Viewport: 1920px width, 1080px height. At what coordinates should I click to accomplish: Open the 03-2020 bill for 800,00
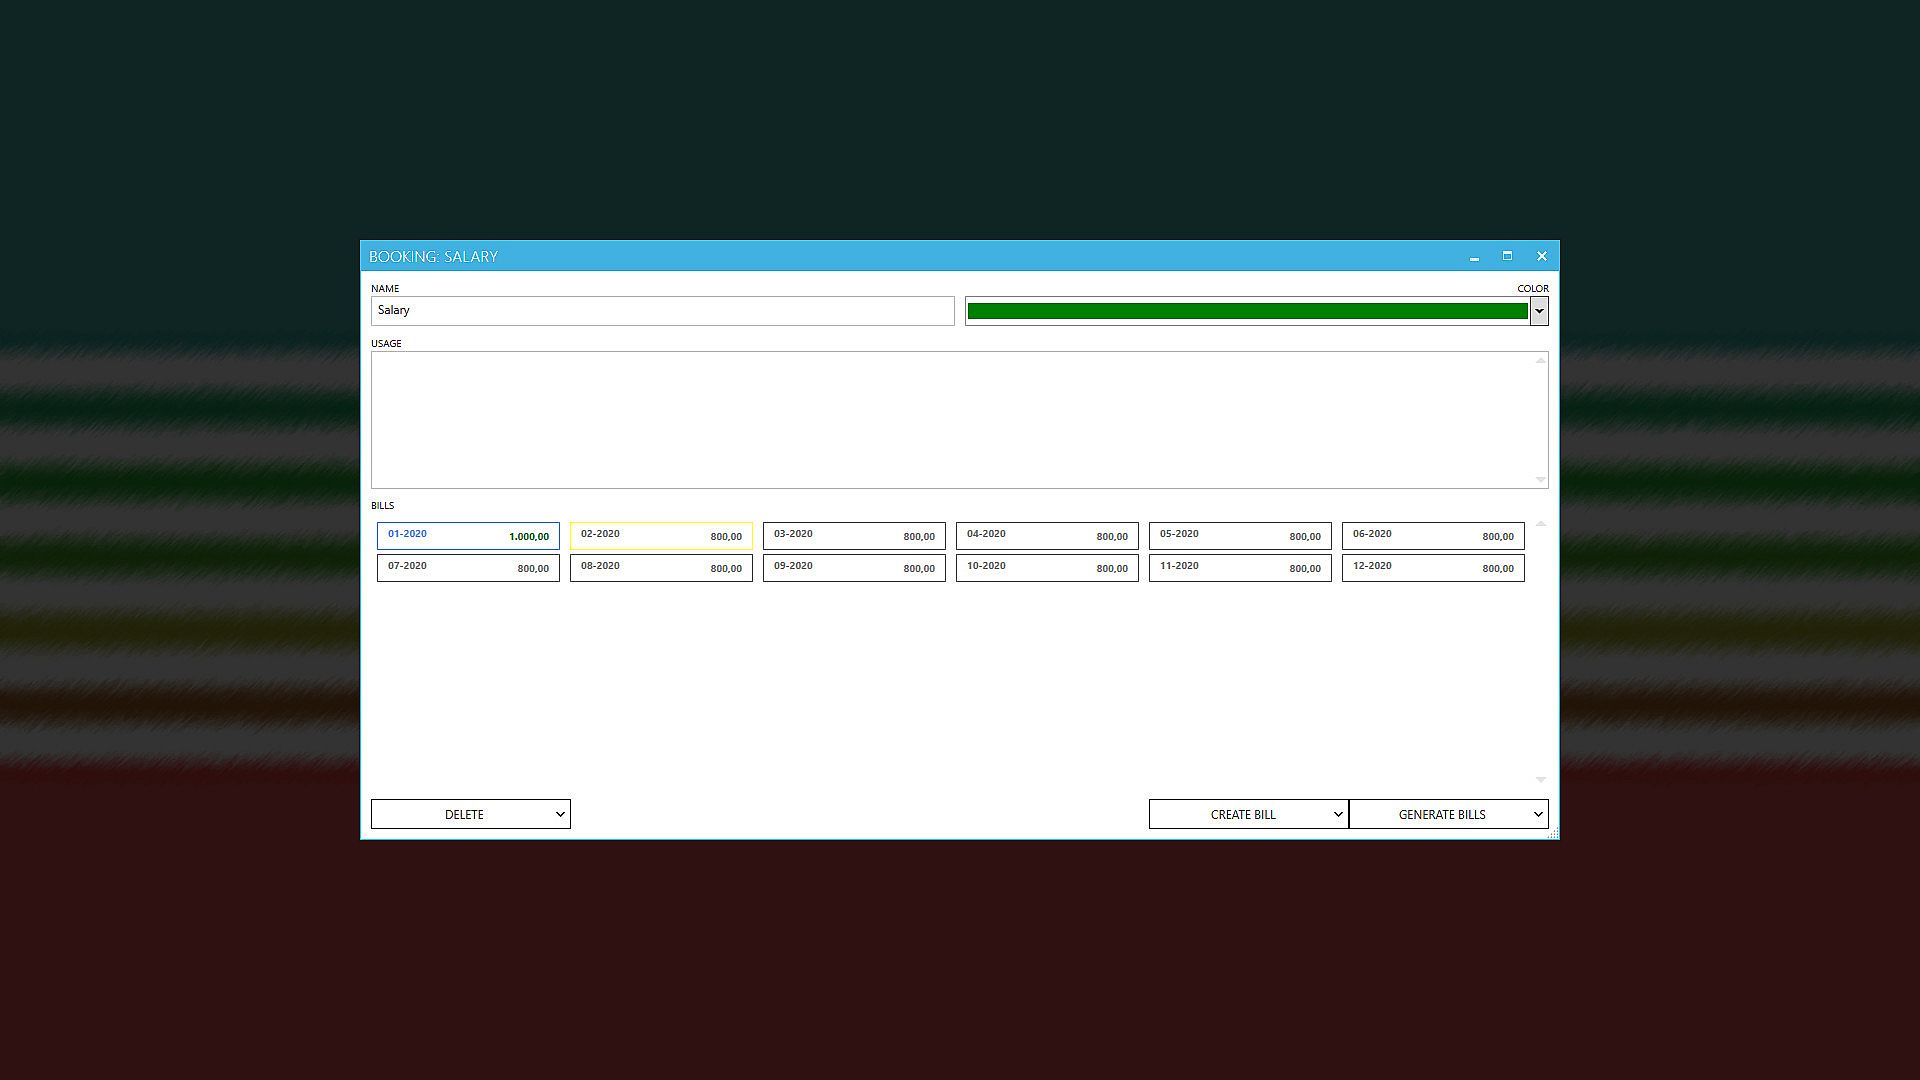[854, 536]
